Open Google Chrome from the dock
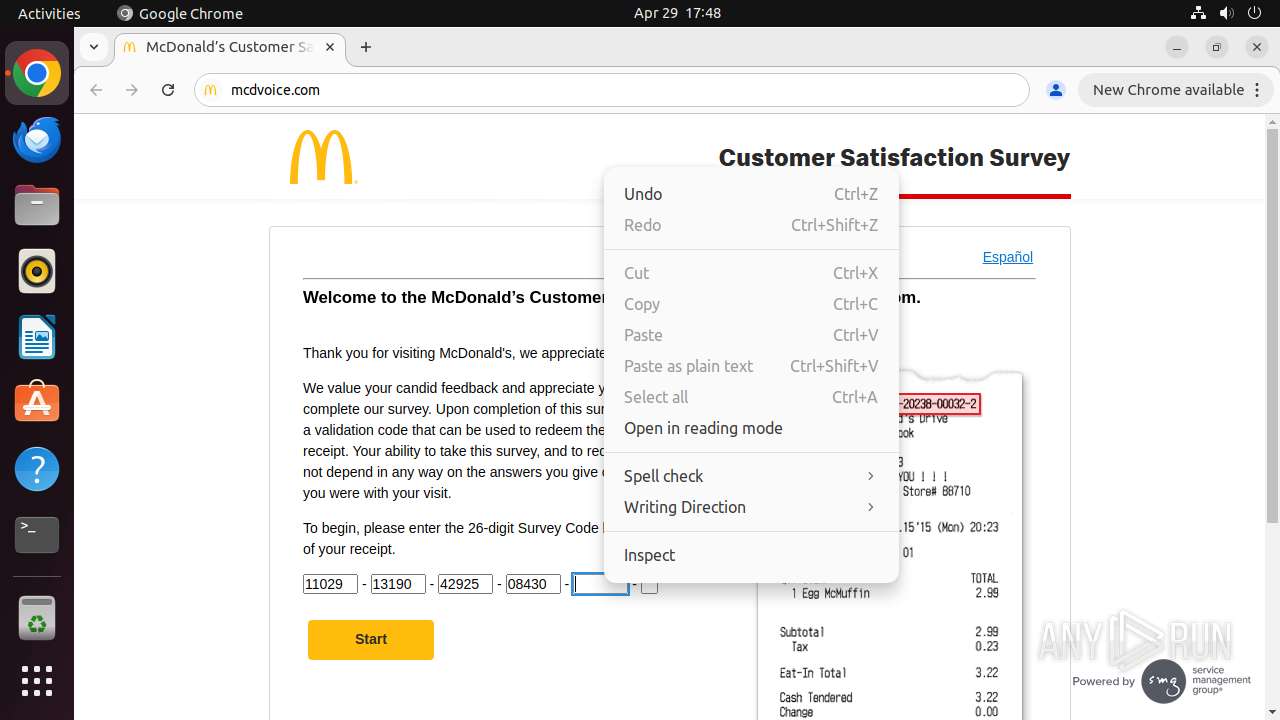This screenshot has width=1280, height=720. pyautogui.click(x=37, y=74)
